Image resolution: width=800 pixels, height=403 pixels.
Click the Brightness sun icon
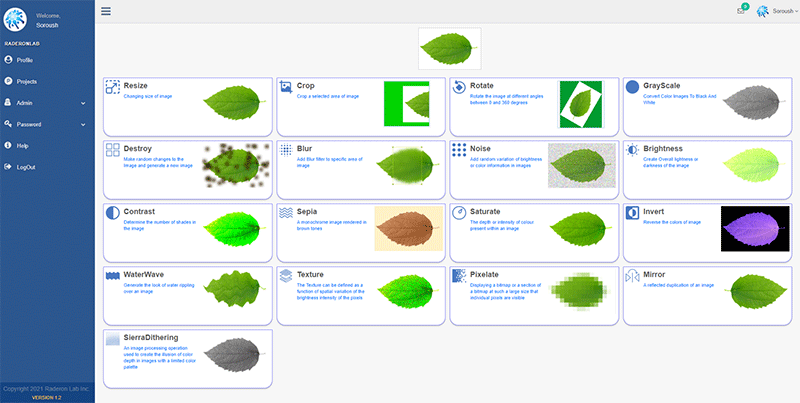[x=632, y=150]
